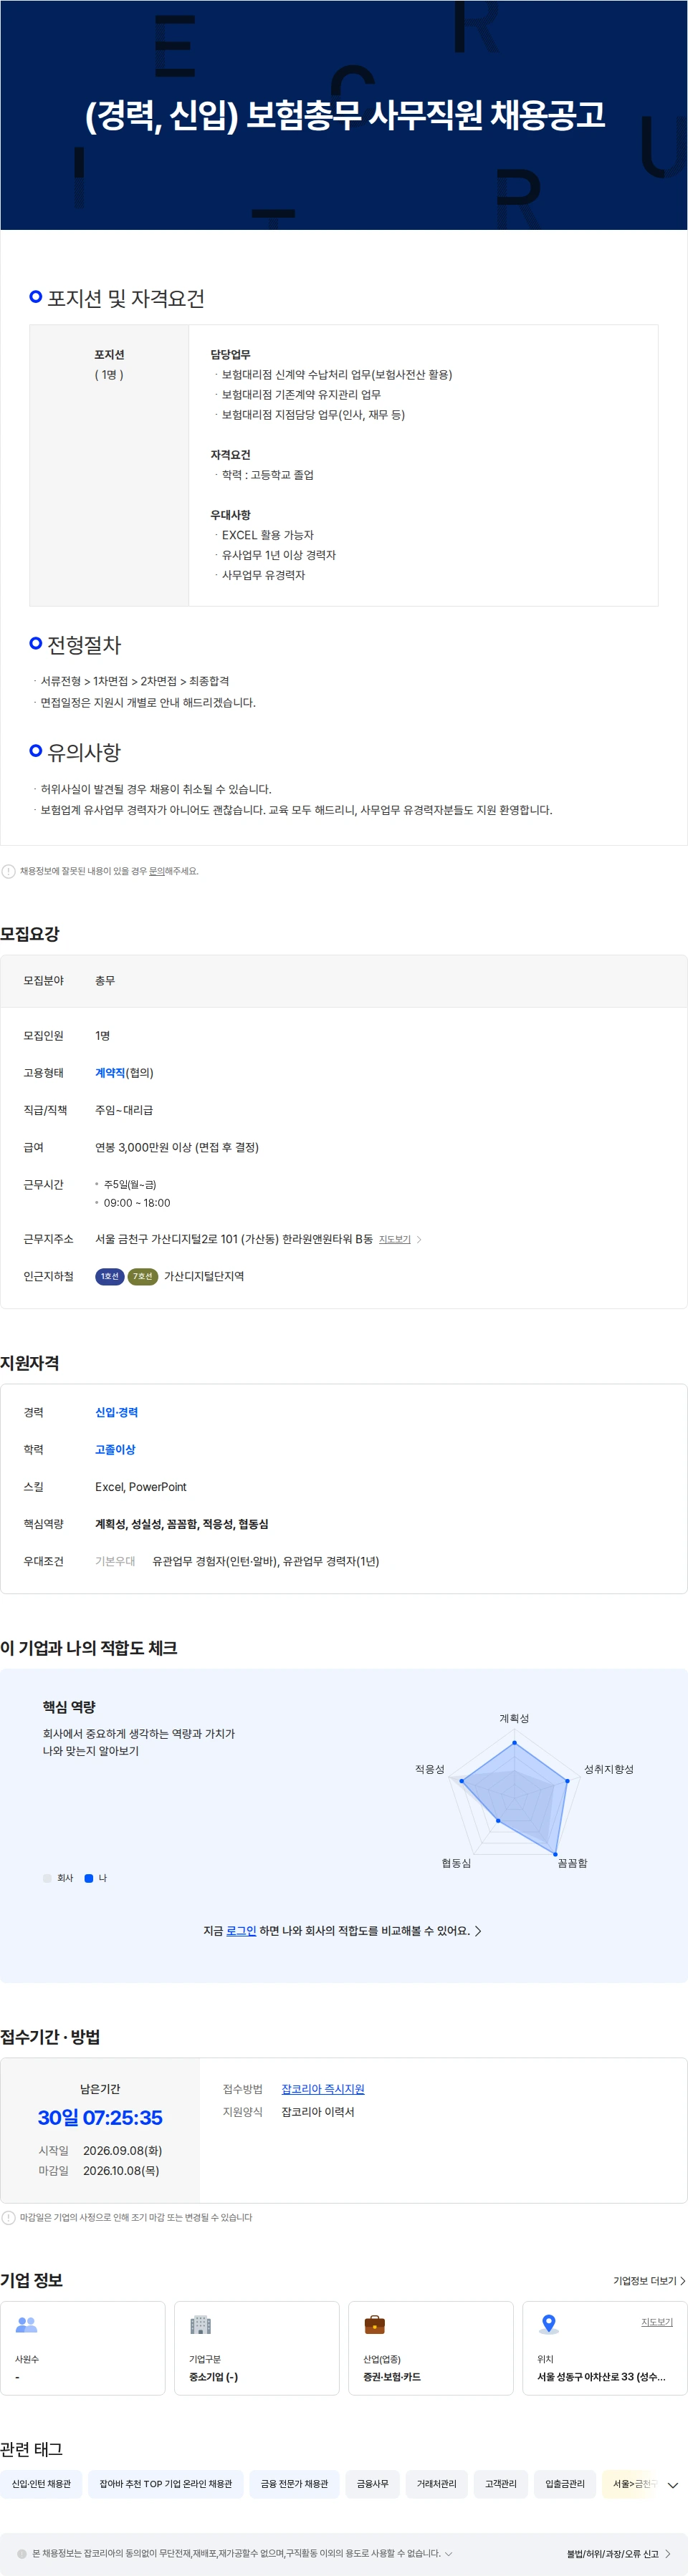
Task: Click the grey 회사 legend marker
Action: (x=47, y=1878)
